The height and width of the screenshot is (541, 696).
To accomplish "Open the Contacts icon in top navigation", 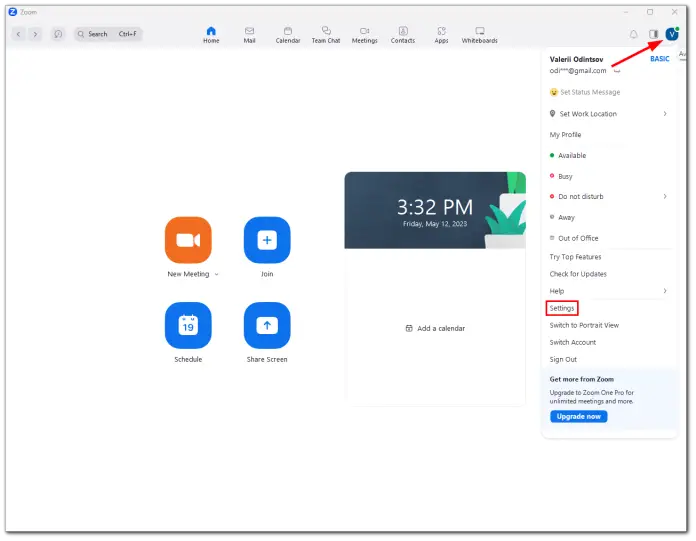I will (x=403, y=35).
